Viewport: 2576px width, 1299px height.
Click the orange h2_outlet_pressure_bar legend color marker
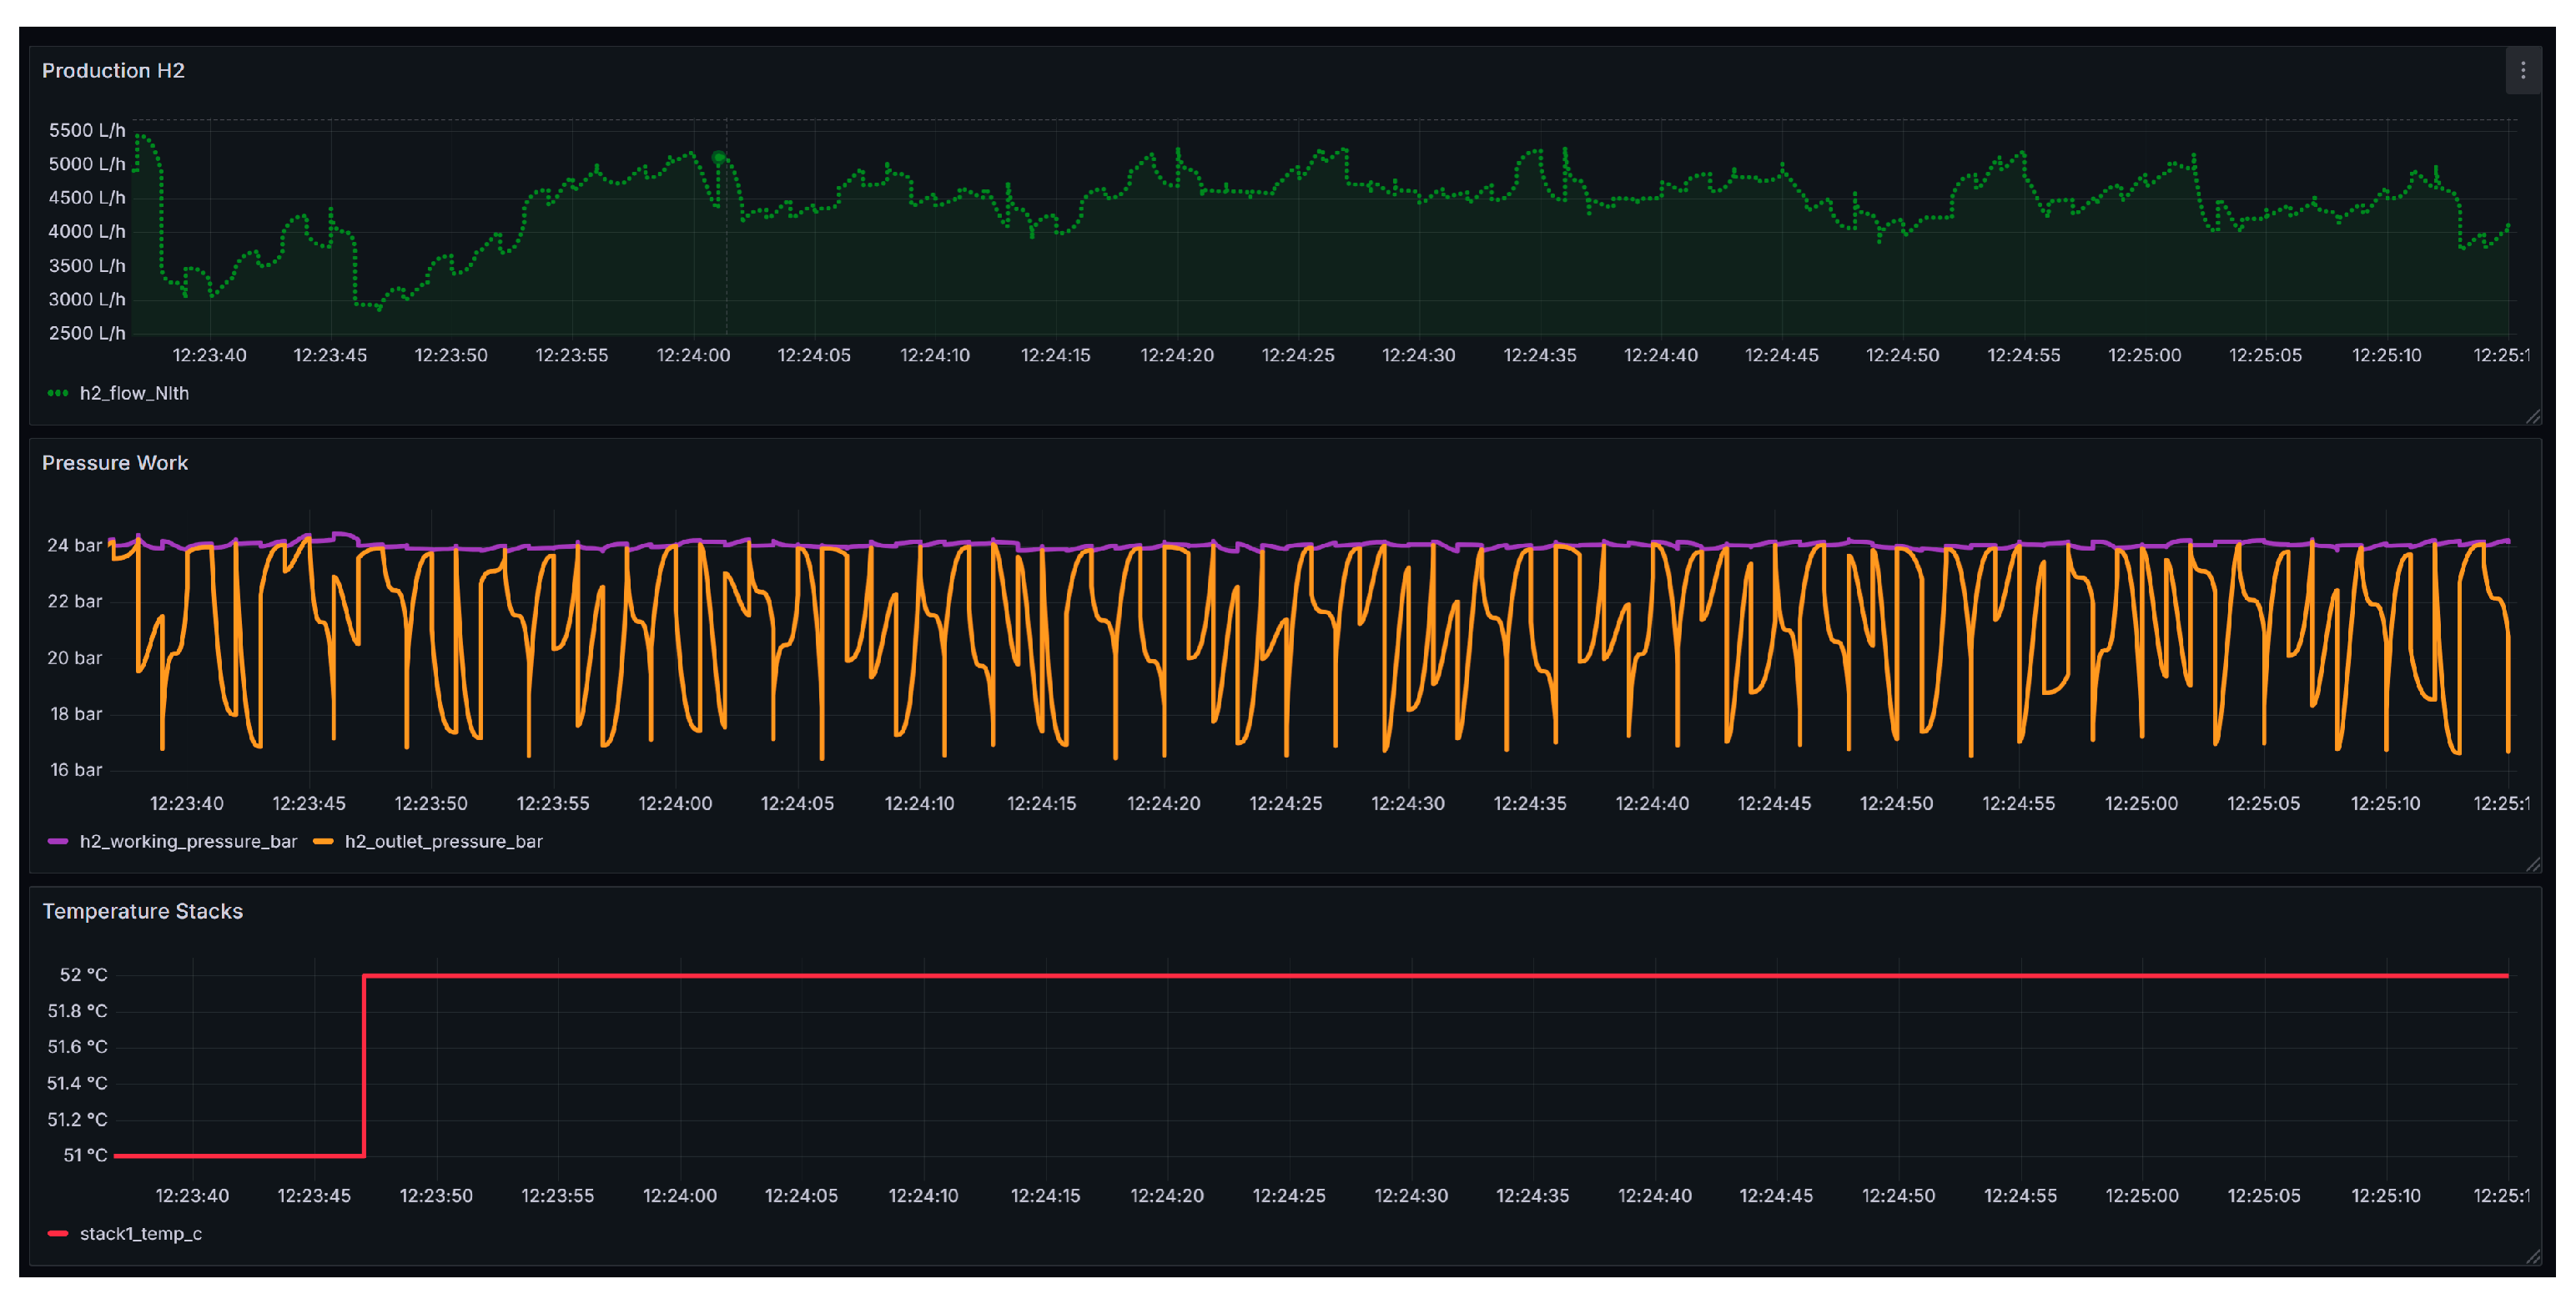(x=323, y=841)
